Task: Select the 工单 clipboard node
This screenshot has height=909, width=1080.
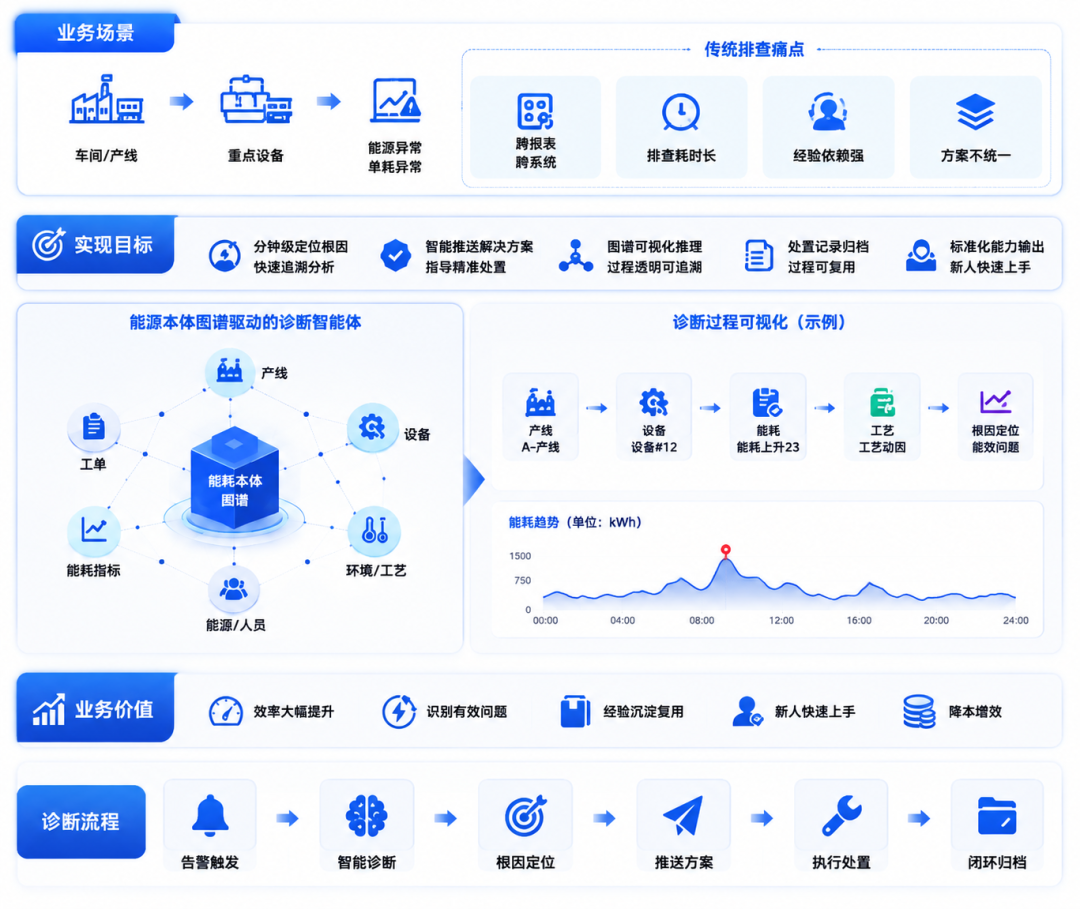Action: [x=94, y=427]
